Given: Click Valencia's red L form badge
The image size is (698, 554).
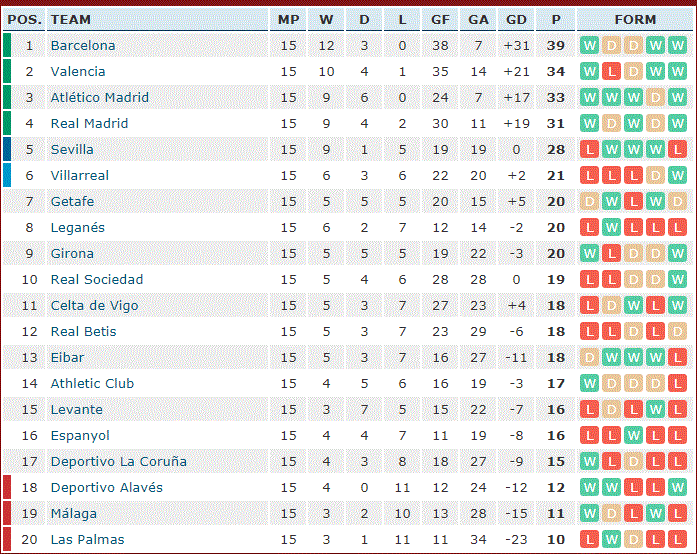Looking at the screenshot, I should [x=611, y=71].
